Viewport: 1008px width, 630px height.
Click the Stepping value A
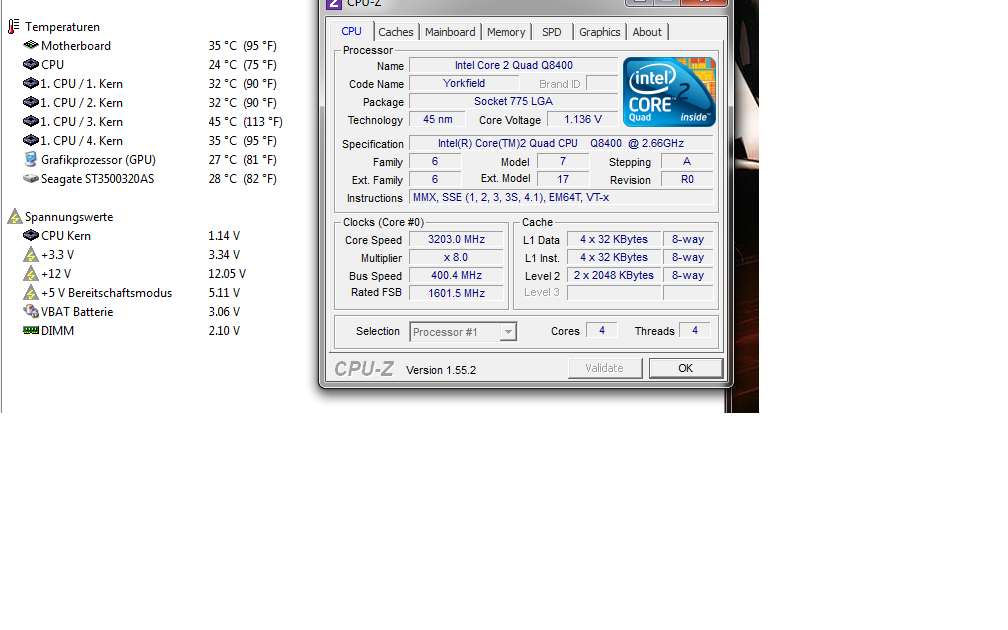coord(687,161)
